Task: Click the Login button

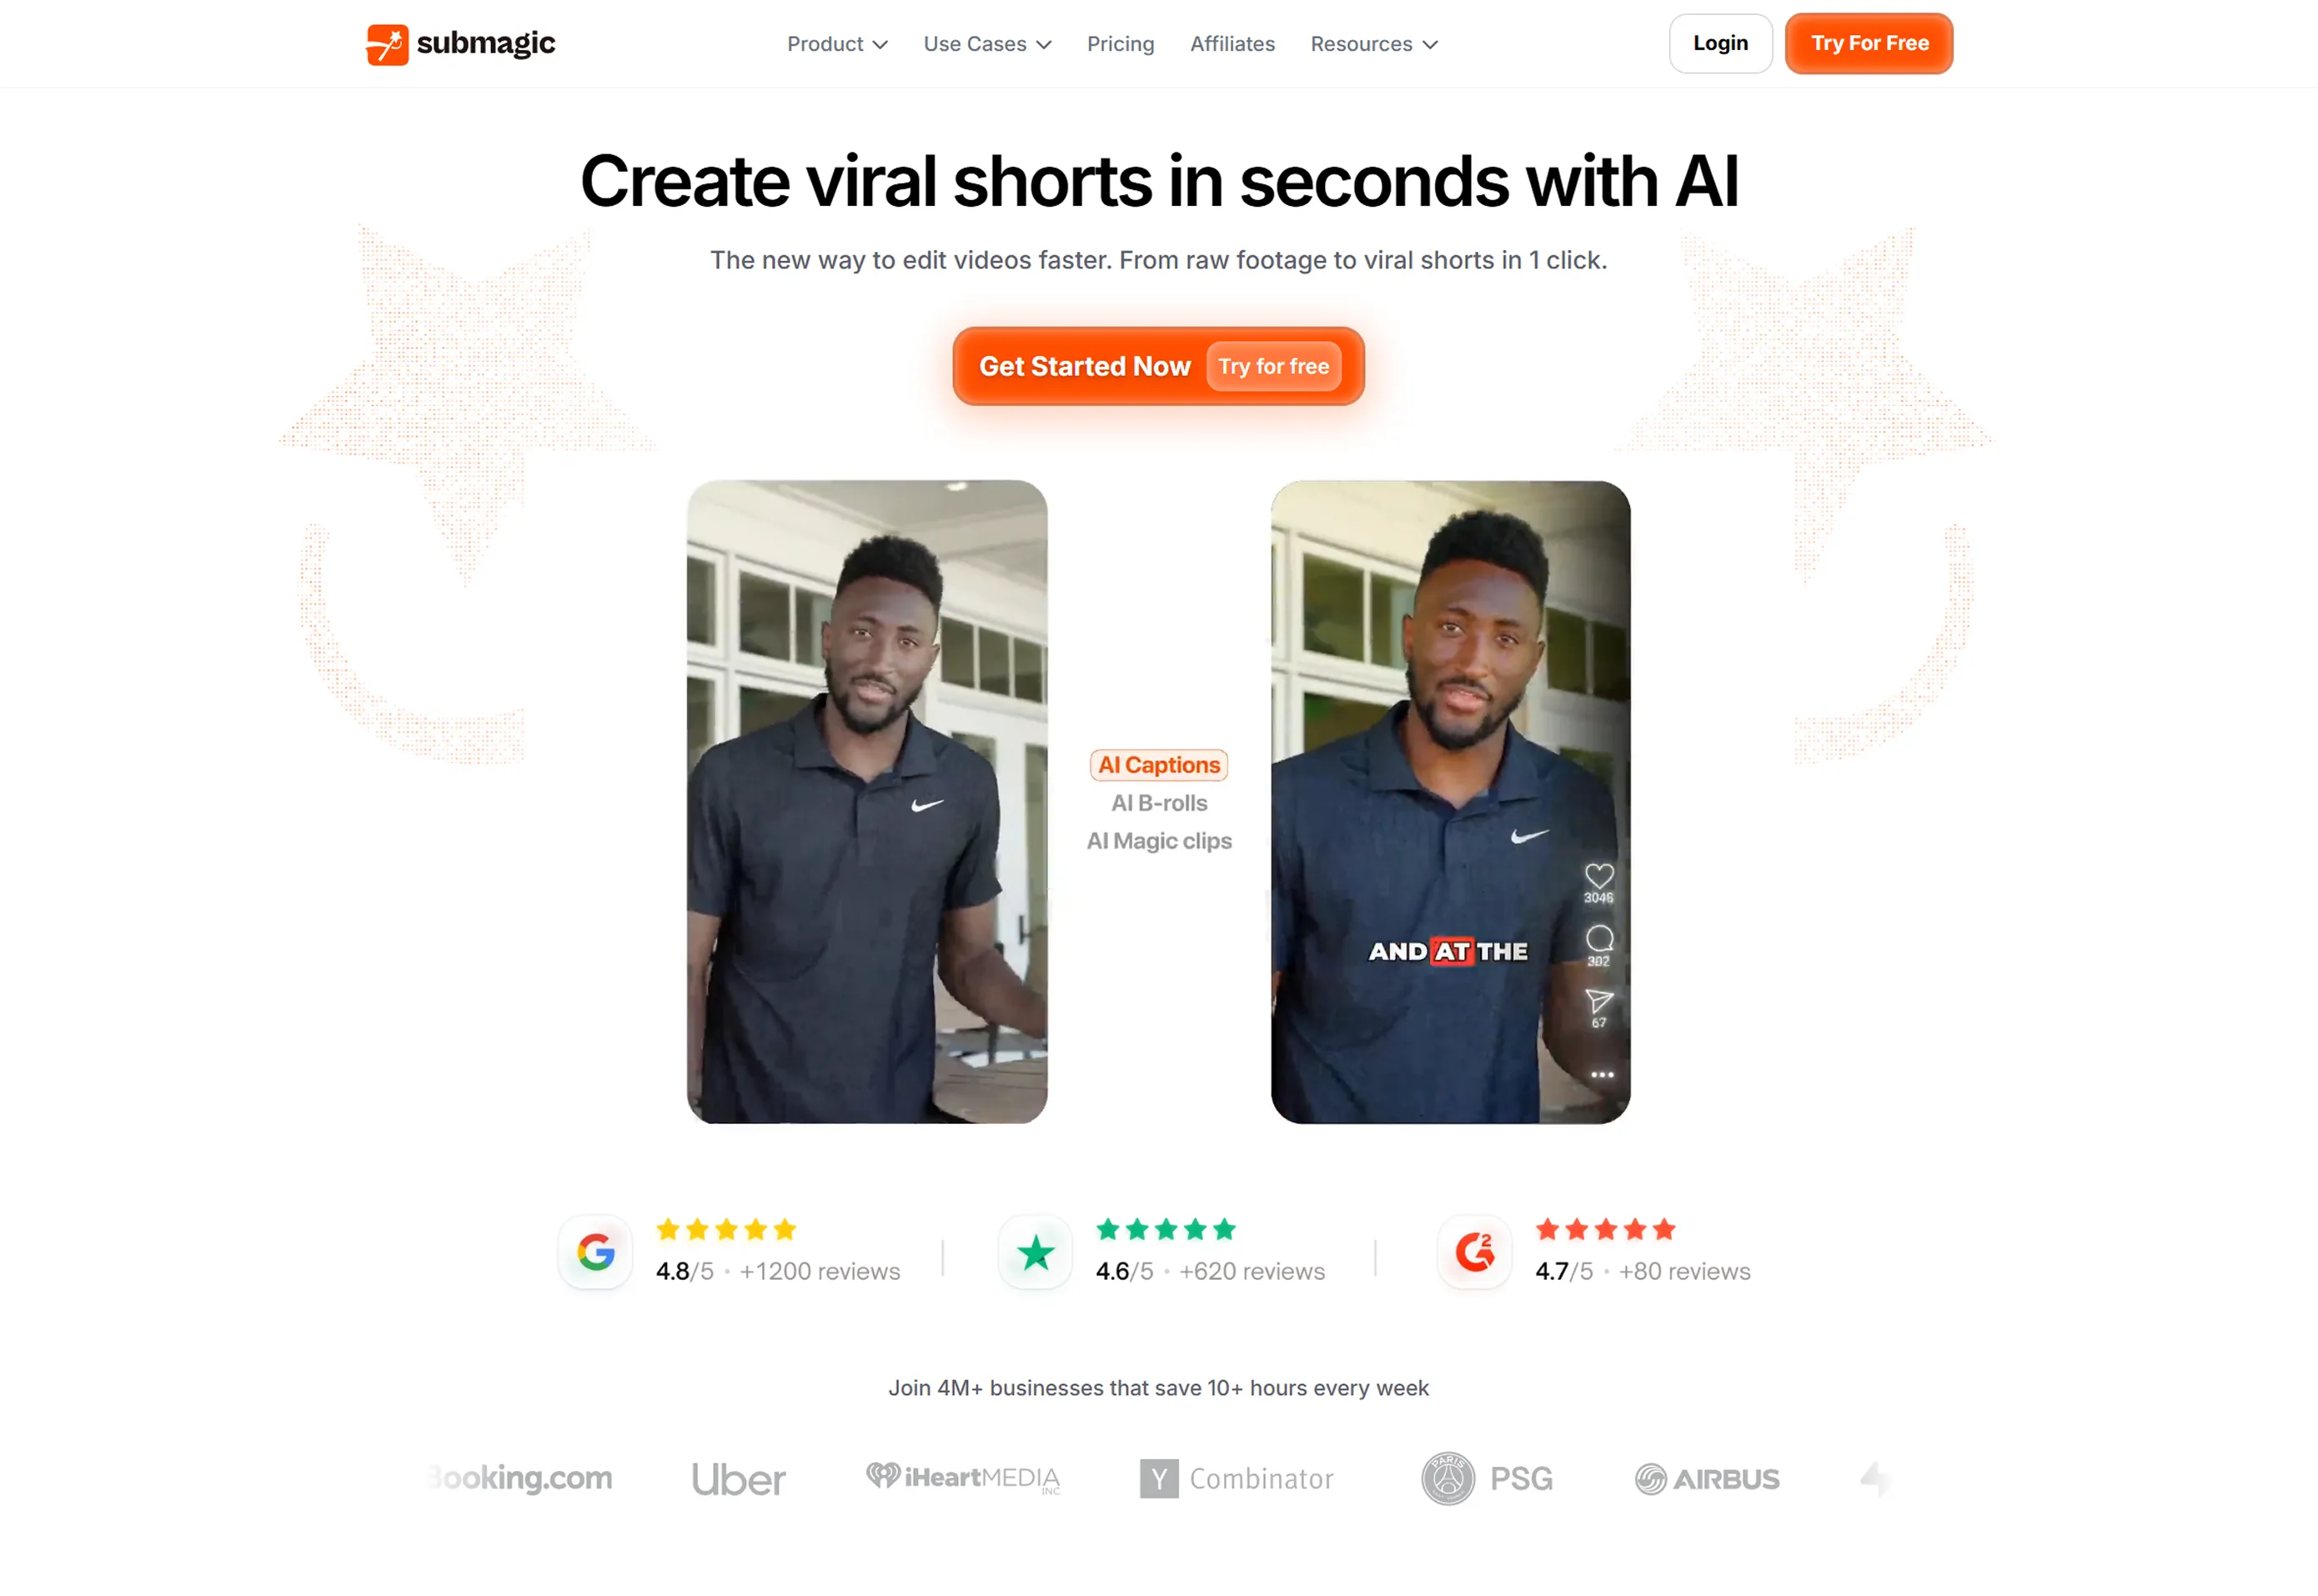Action: coord(1720,43)
